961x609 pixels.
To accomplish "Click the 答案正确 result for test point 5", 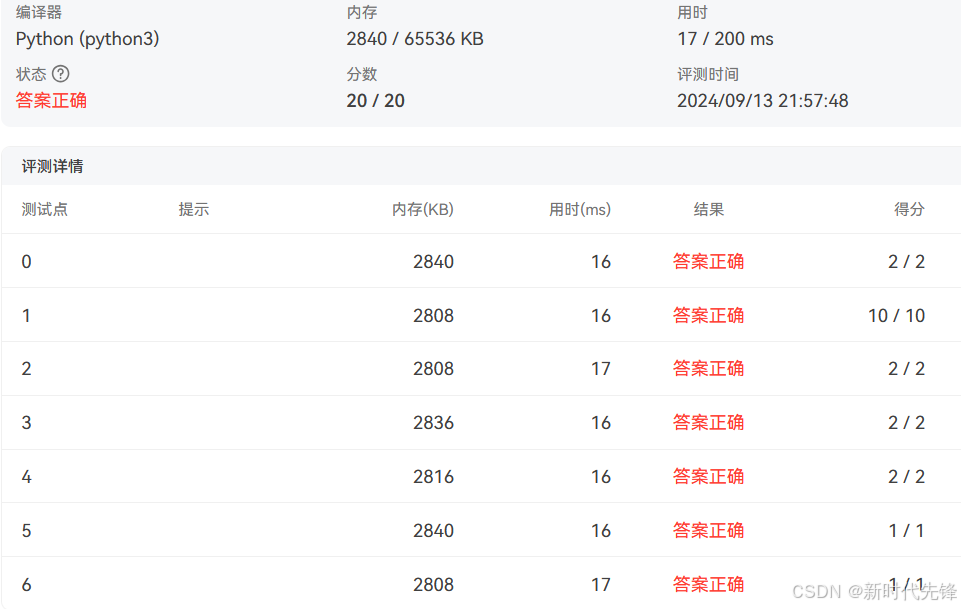I will [x=708, y=530].
